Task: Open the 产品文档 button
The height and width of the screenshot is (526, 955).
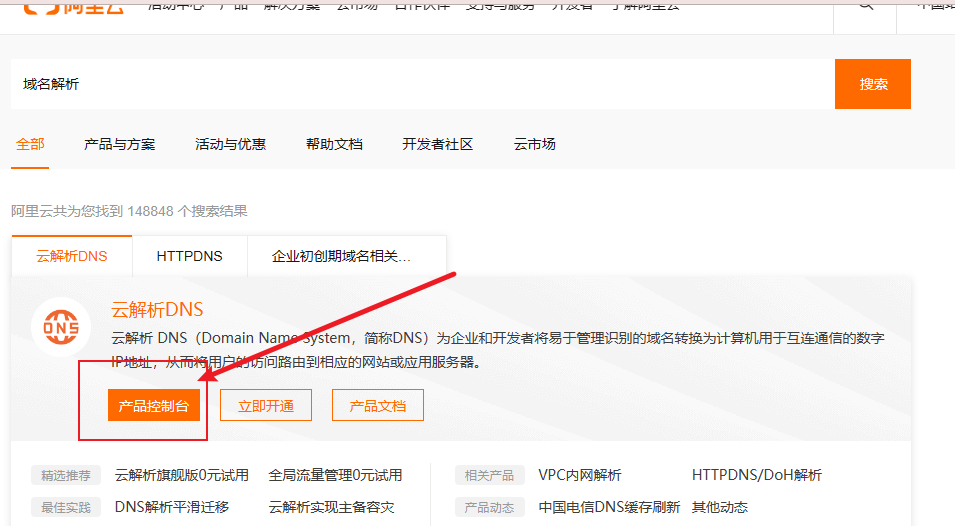Action: (377, 405)
